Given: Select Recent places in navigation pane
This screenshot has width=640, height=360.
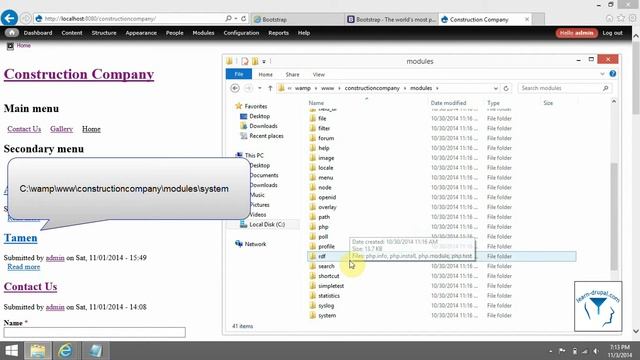Looking at the screenshot, I should click(266, 136).
